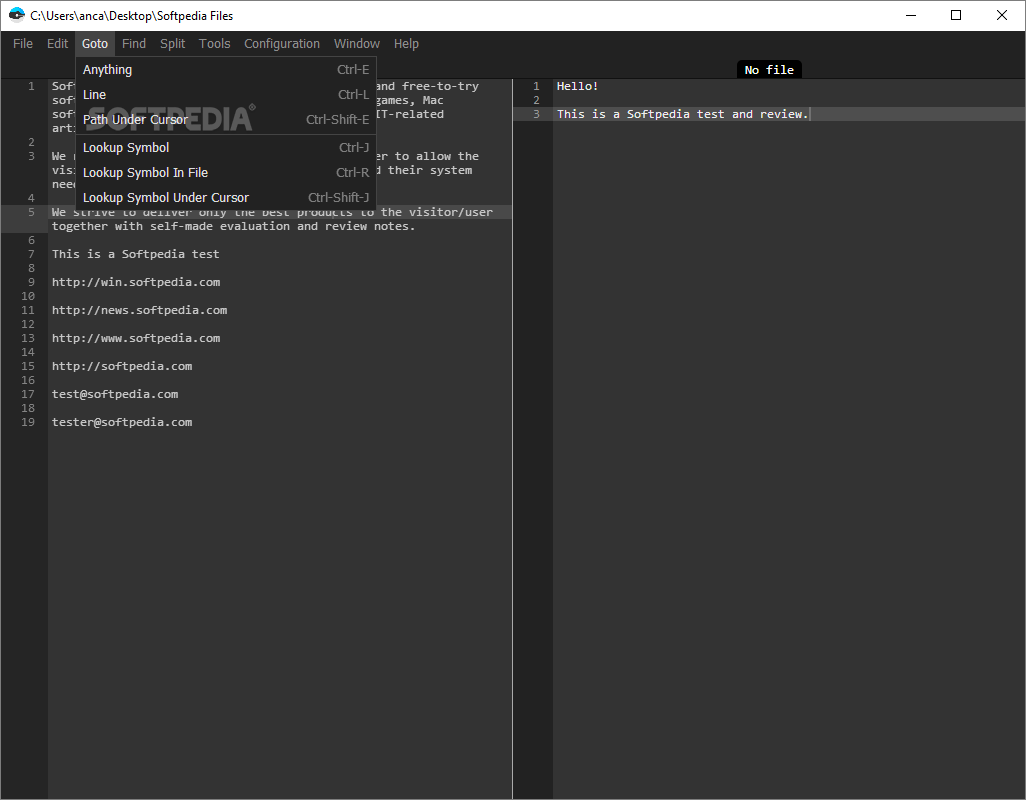The height and width of the screenshot is (800, 1026).
Task: Click line number 13 in left gutter
Action: (x=28, y=339)
